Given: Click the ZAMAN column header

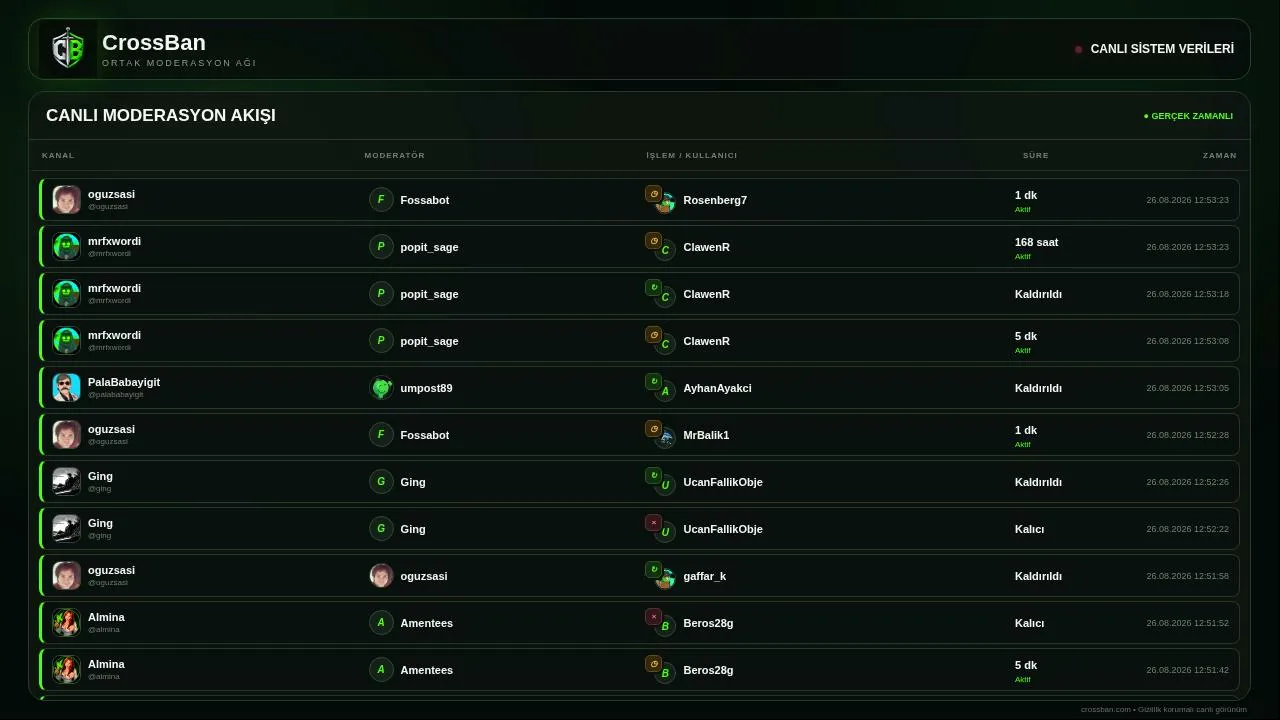Looking at the screenshot, I should 1220,155.
